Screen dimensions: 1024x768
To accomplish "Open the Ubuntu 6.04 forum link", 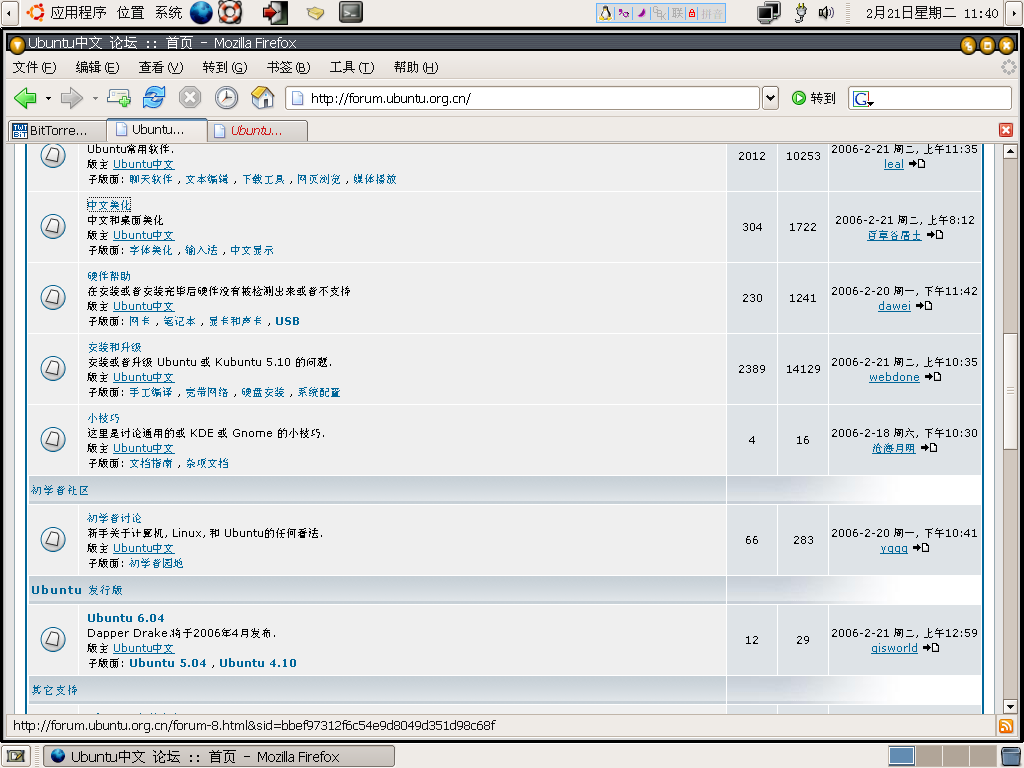I will point(125,618).
